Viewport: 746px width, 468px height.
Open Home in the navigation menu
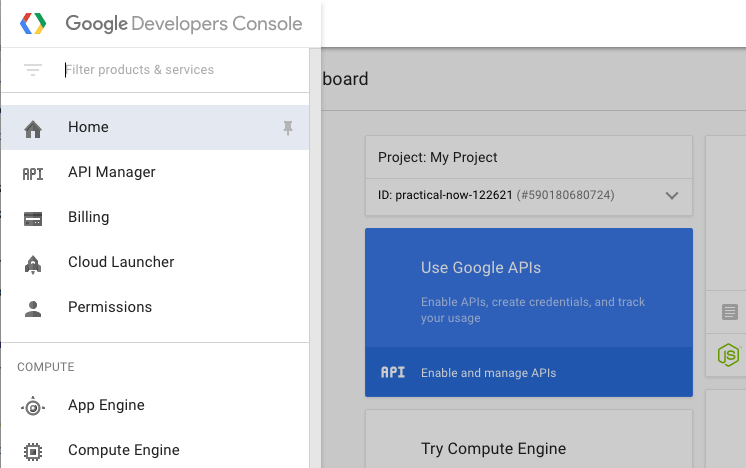click(x=155, y=127)
